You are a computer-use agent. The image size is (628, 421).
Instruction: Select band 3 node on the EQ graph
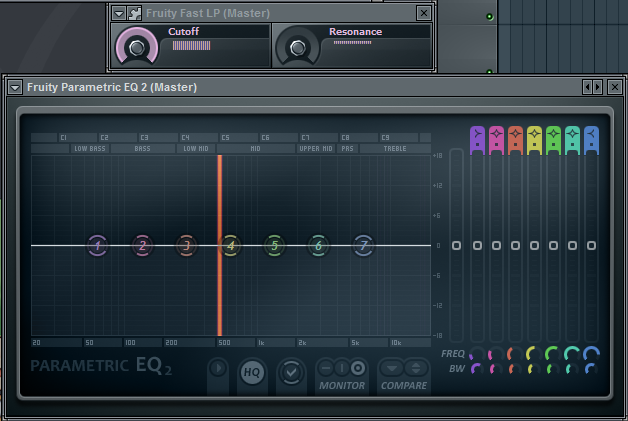coord(186,245)
